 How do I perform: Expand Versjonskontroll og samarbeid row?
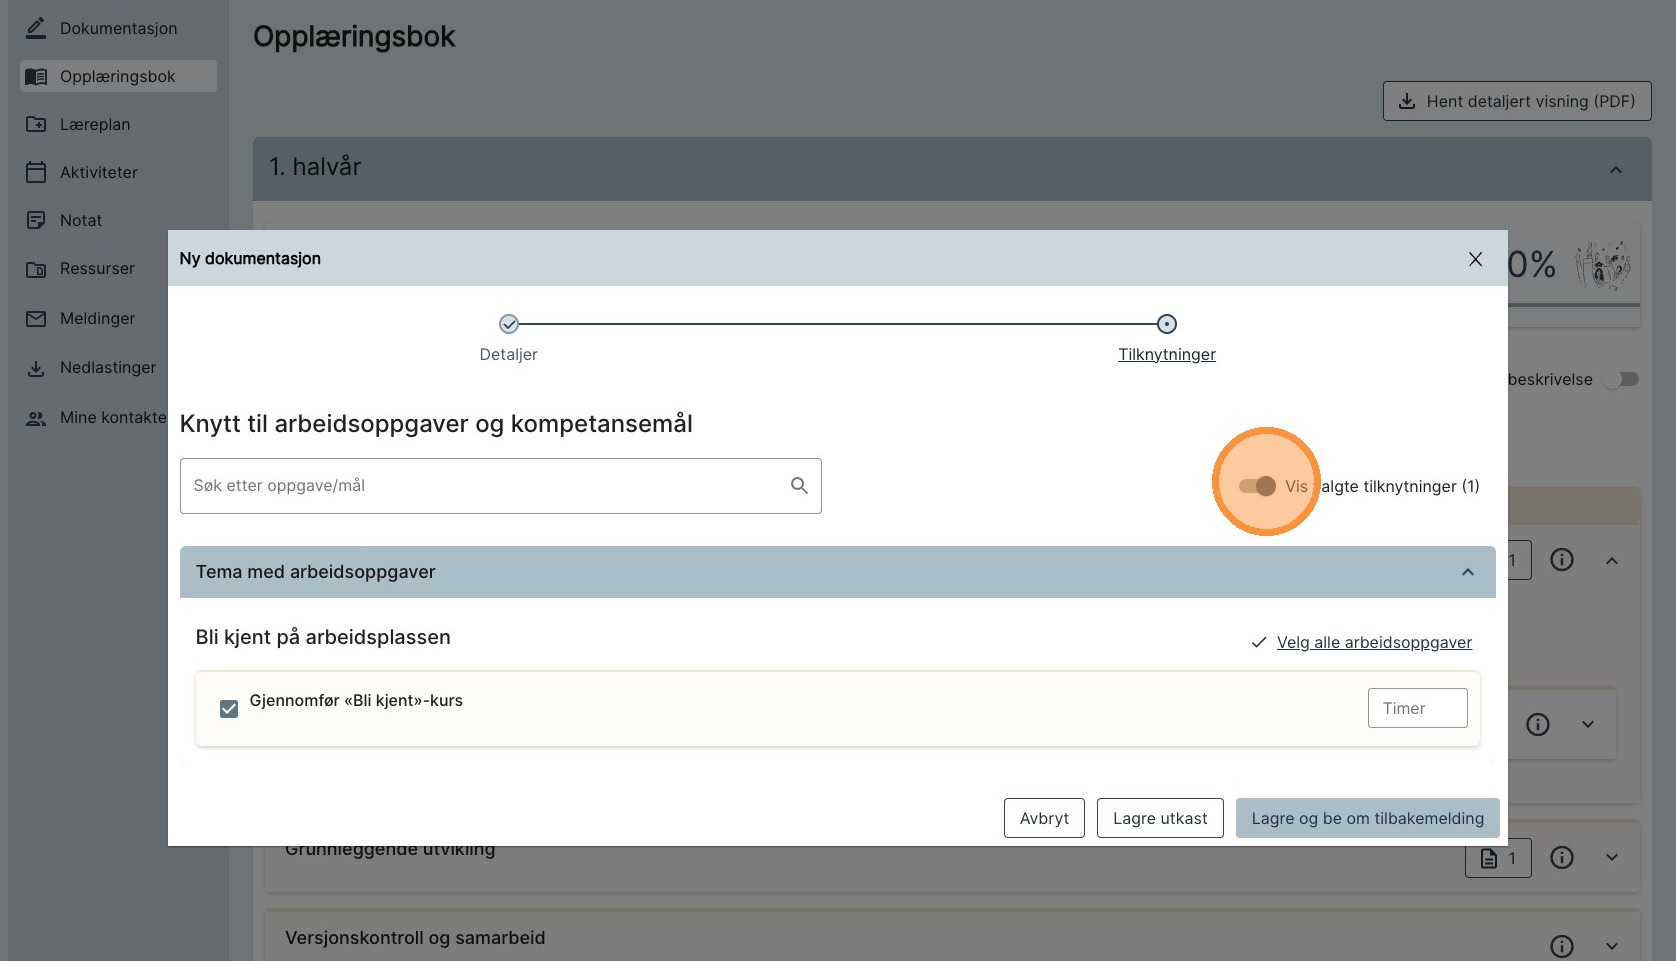(x=1611, y=945)
